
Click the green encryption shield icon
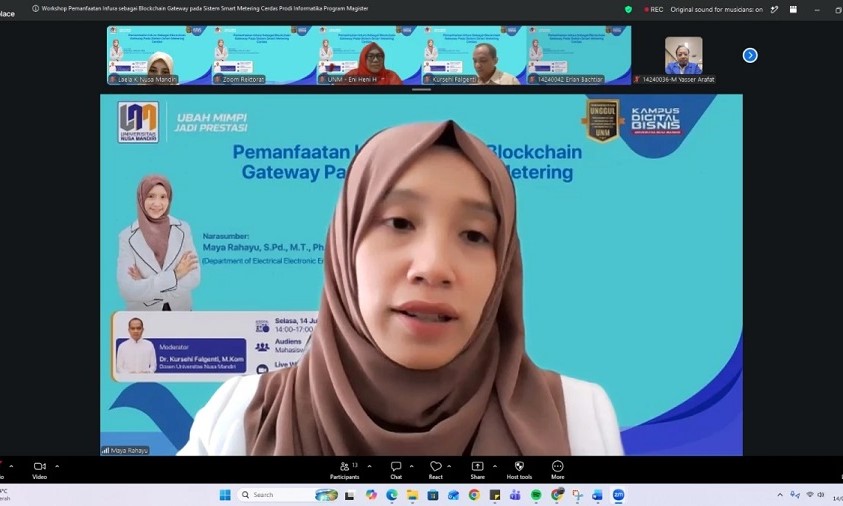coord(628,9)
